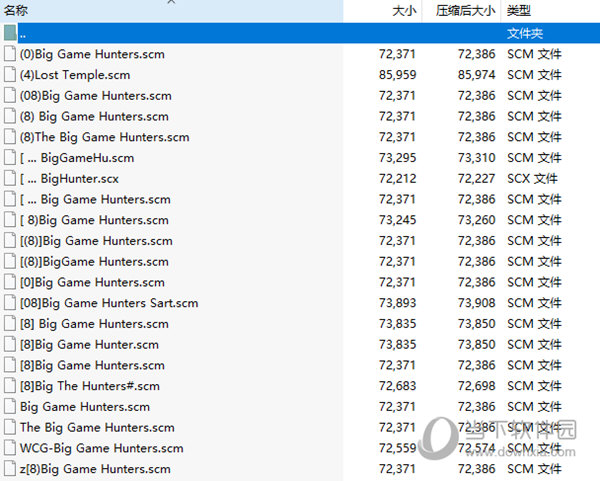Select the file The Big Game Hunters.scm
Screen dimensions: 600x481
click(x=97, y=428)
